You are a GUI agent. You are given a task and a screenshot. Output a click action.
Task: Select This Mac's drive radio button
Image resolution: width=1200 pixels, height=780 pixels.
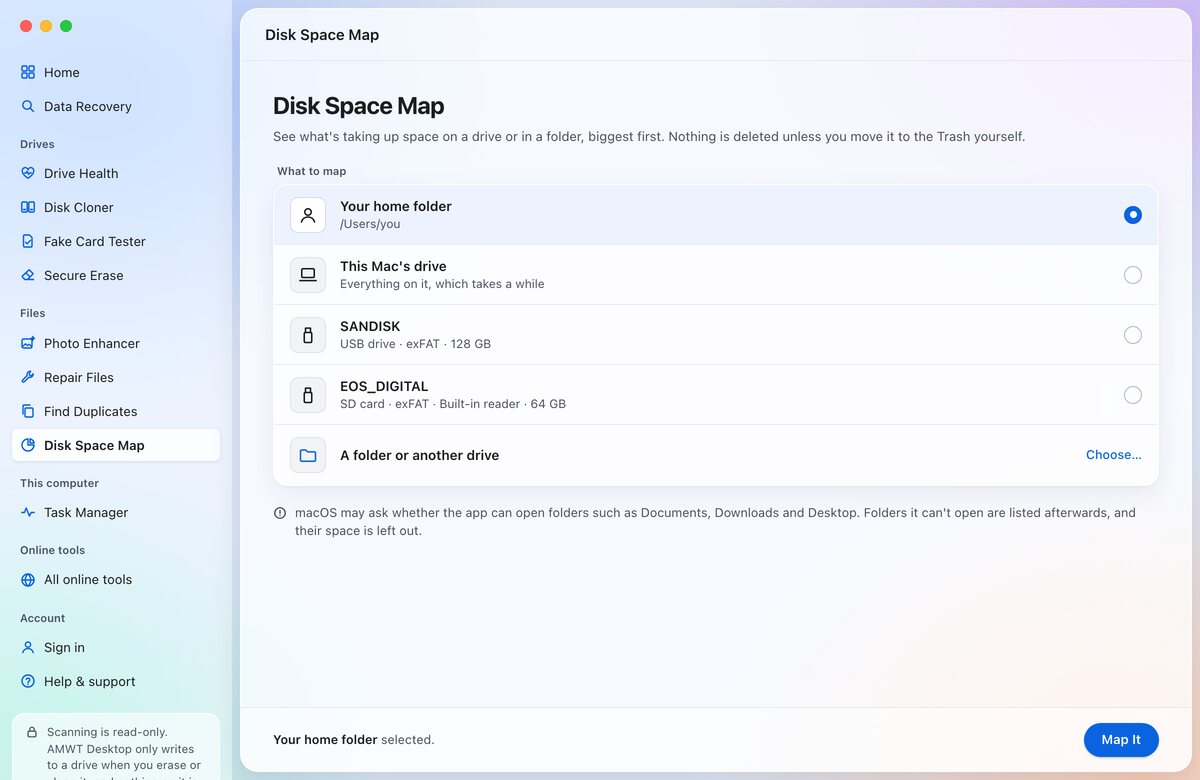(1132, 275)
